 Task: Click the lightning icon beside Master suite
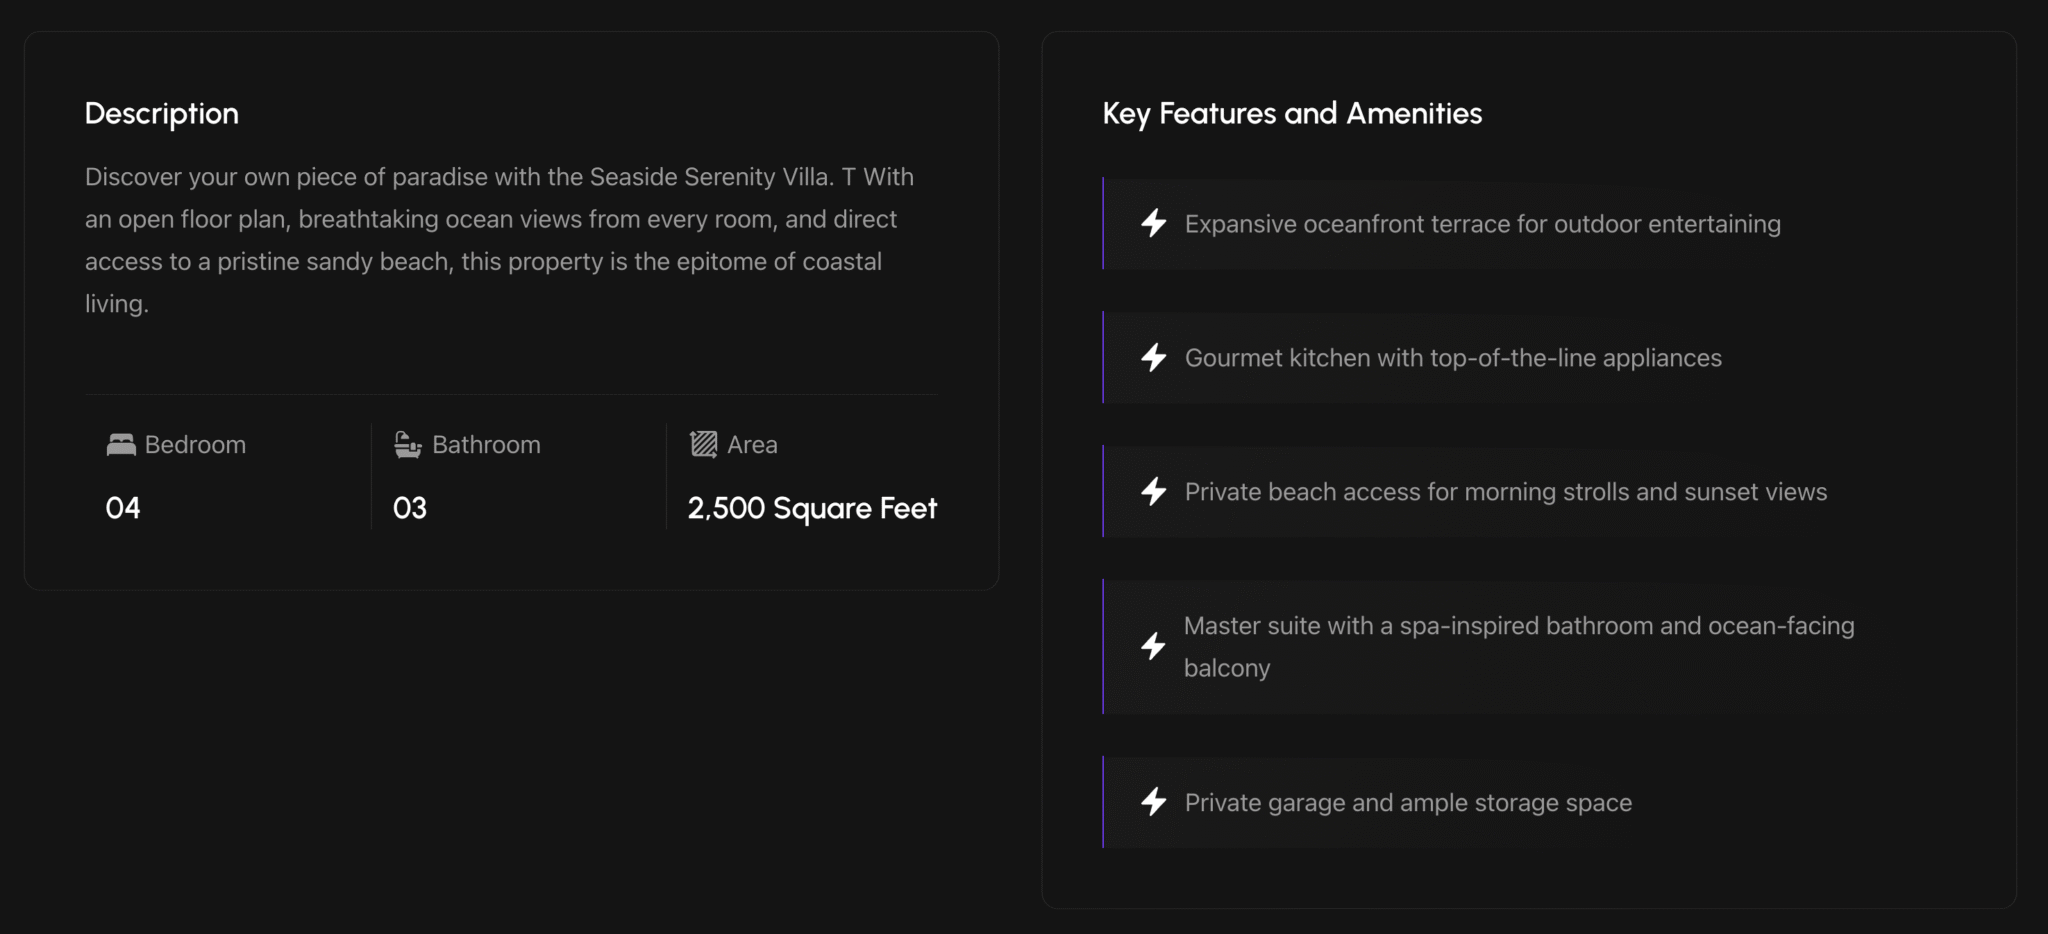(1154, 646)
